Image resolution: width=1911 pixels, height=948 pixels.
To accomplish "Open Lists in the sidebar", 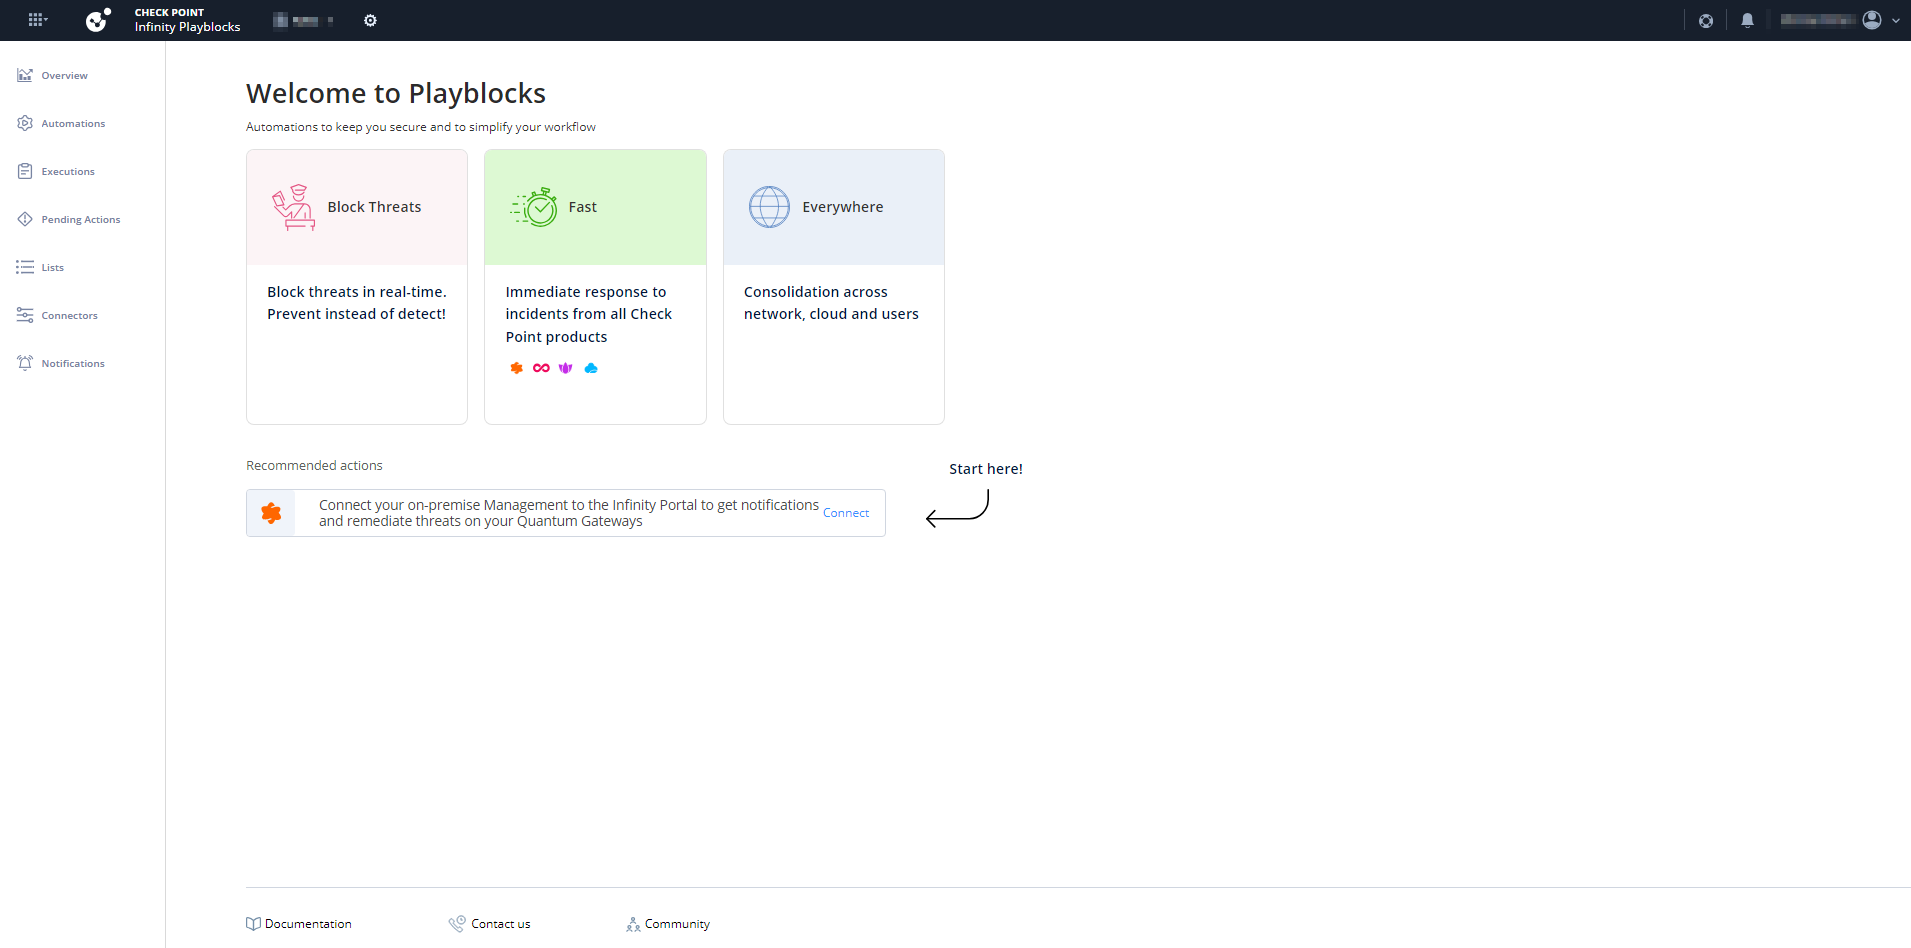I will [x=53, y=267].
